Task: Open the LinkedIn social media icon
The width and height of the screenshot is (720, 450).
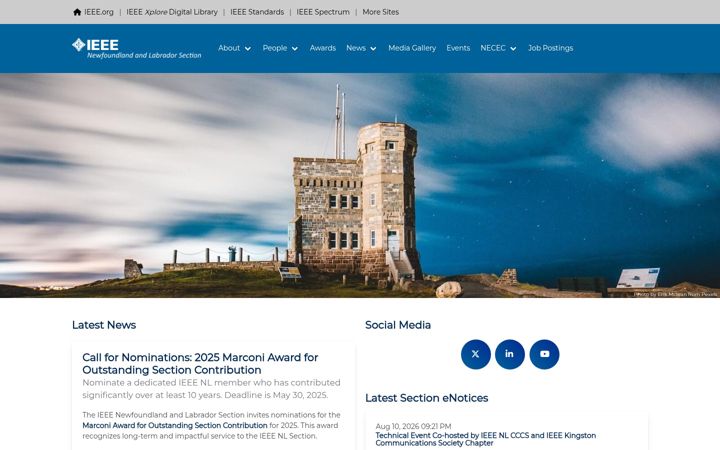Action: tap(510, 354)
